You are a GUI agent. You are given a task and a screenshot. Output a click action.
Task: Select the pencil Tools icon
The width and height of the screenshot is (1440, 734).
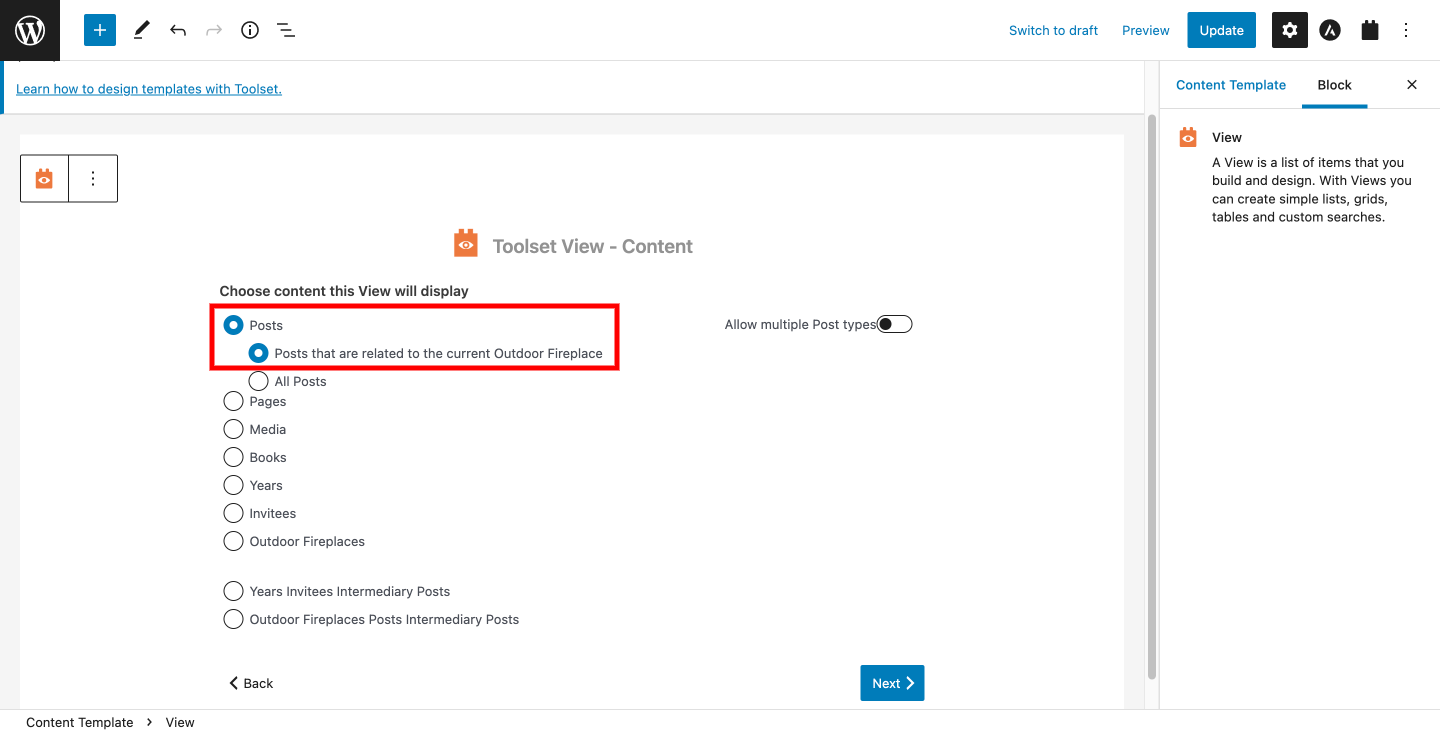pos(141,30)
